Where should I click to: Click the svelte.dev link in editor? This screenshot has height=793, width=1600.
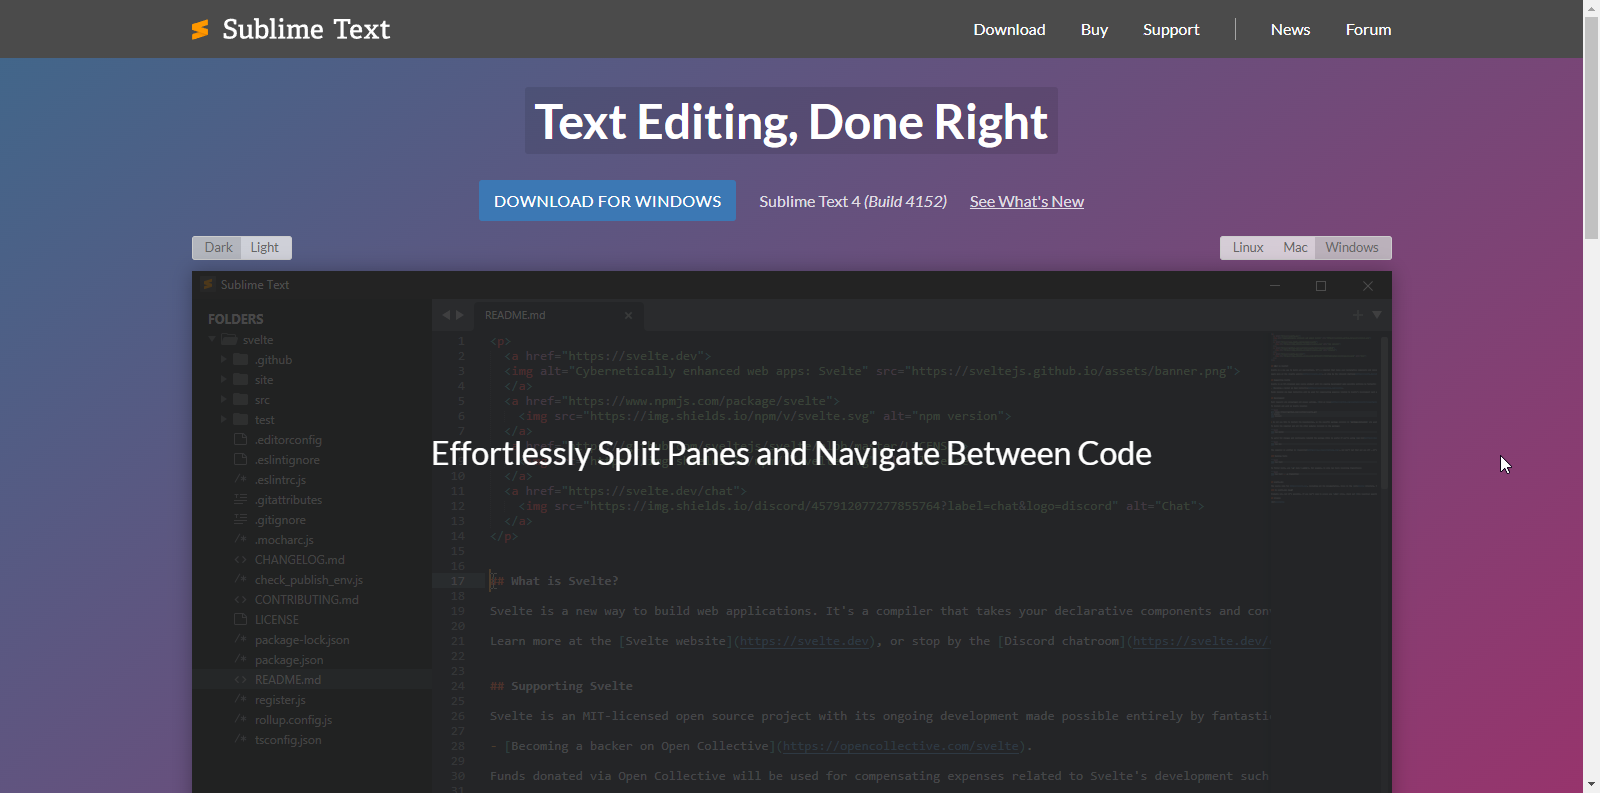coord(805,641)
